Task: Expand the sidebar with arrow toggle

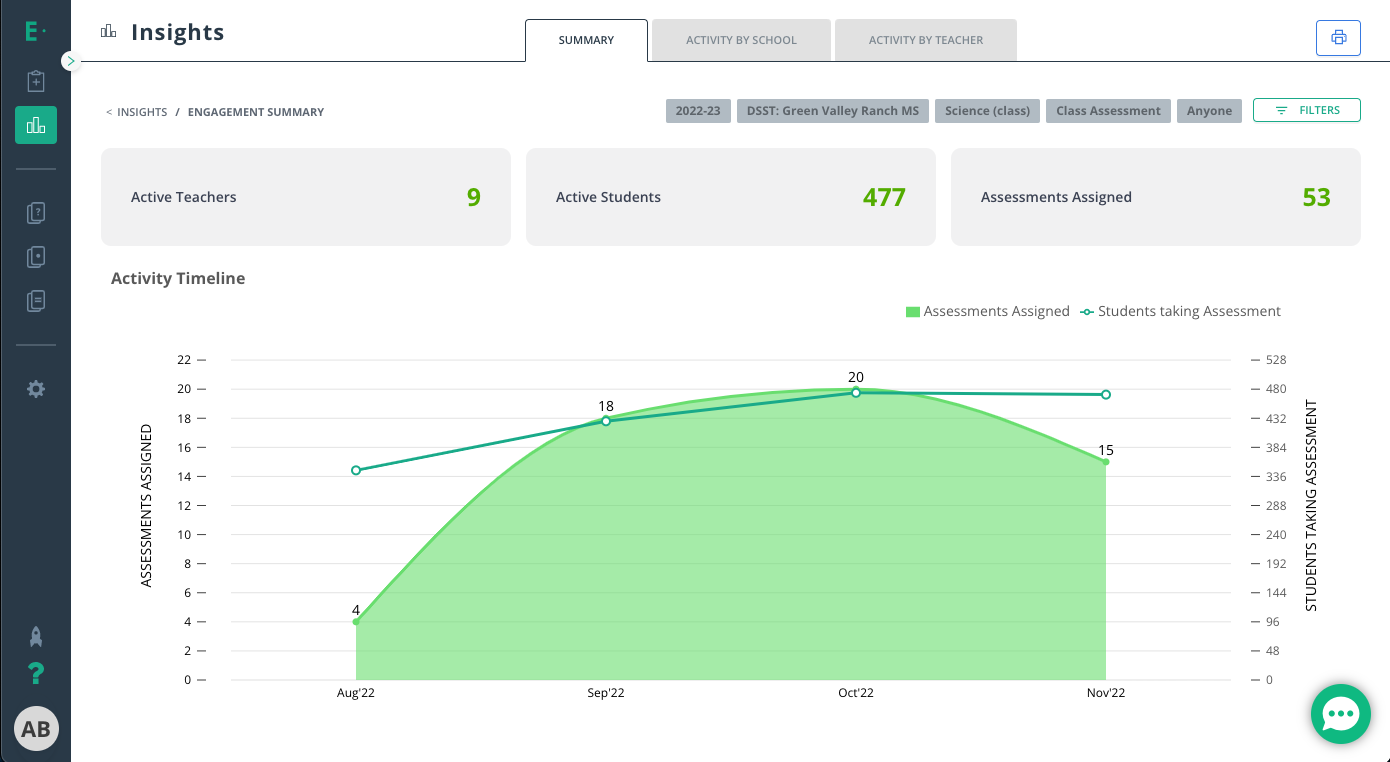Action: [70, 61]
